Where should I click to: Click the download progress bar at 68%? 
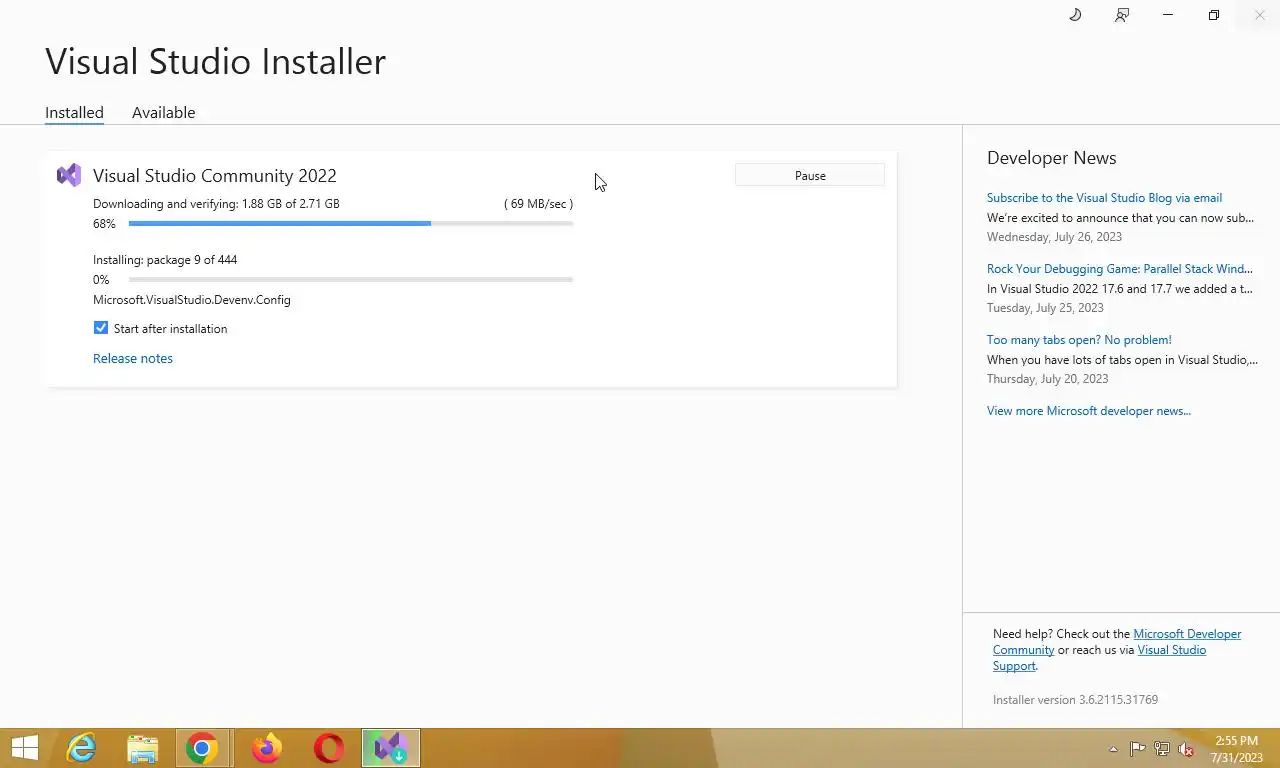[351, 224]
